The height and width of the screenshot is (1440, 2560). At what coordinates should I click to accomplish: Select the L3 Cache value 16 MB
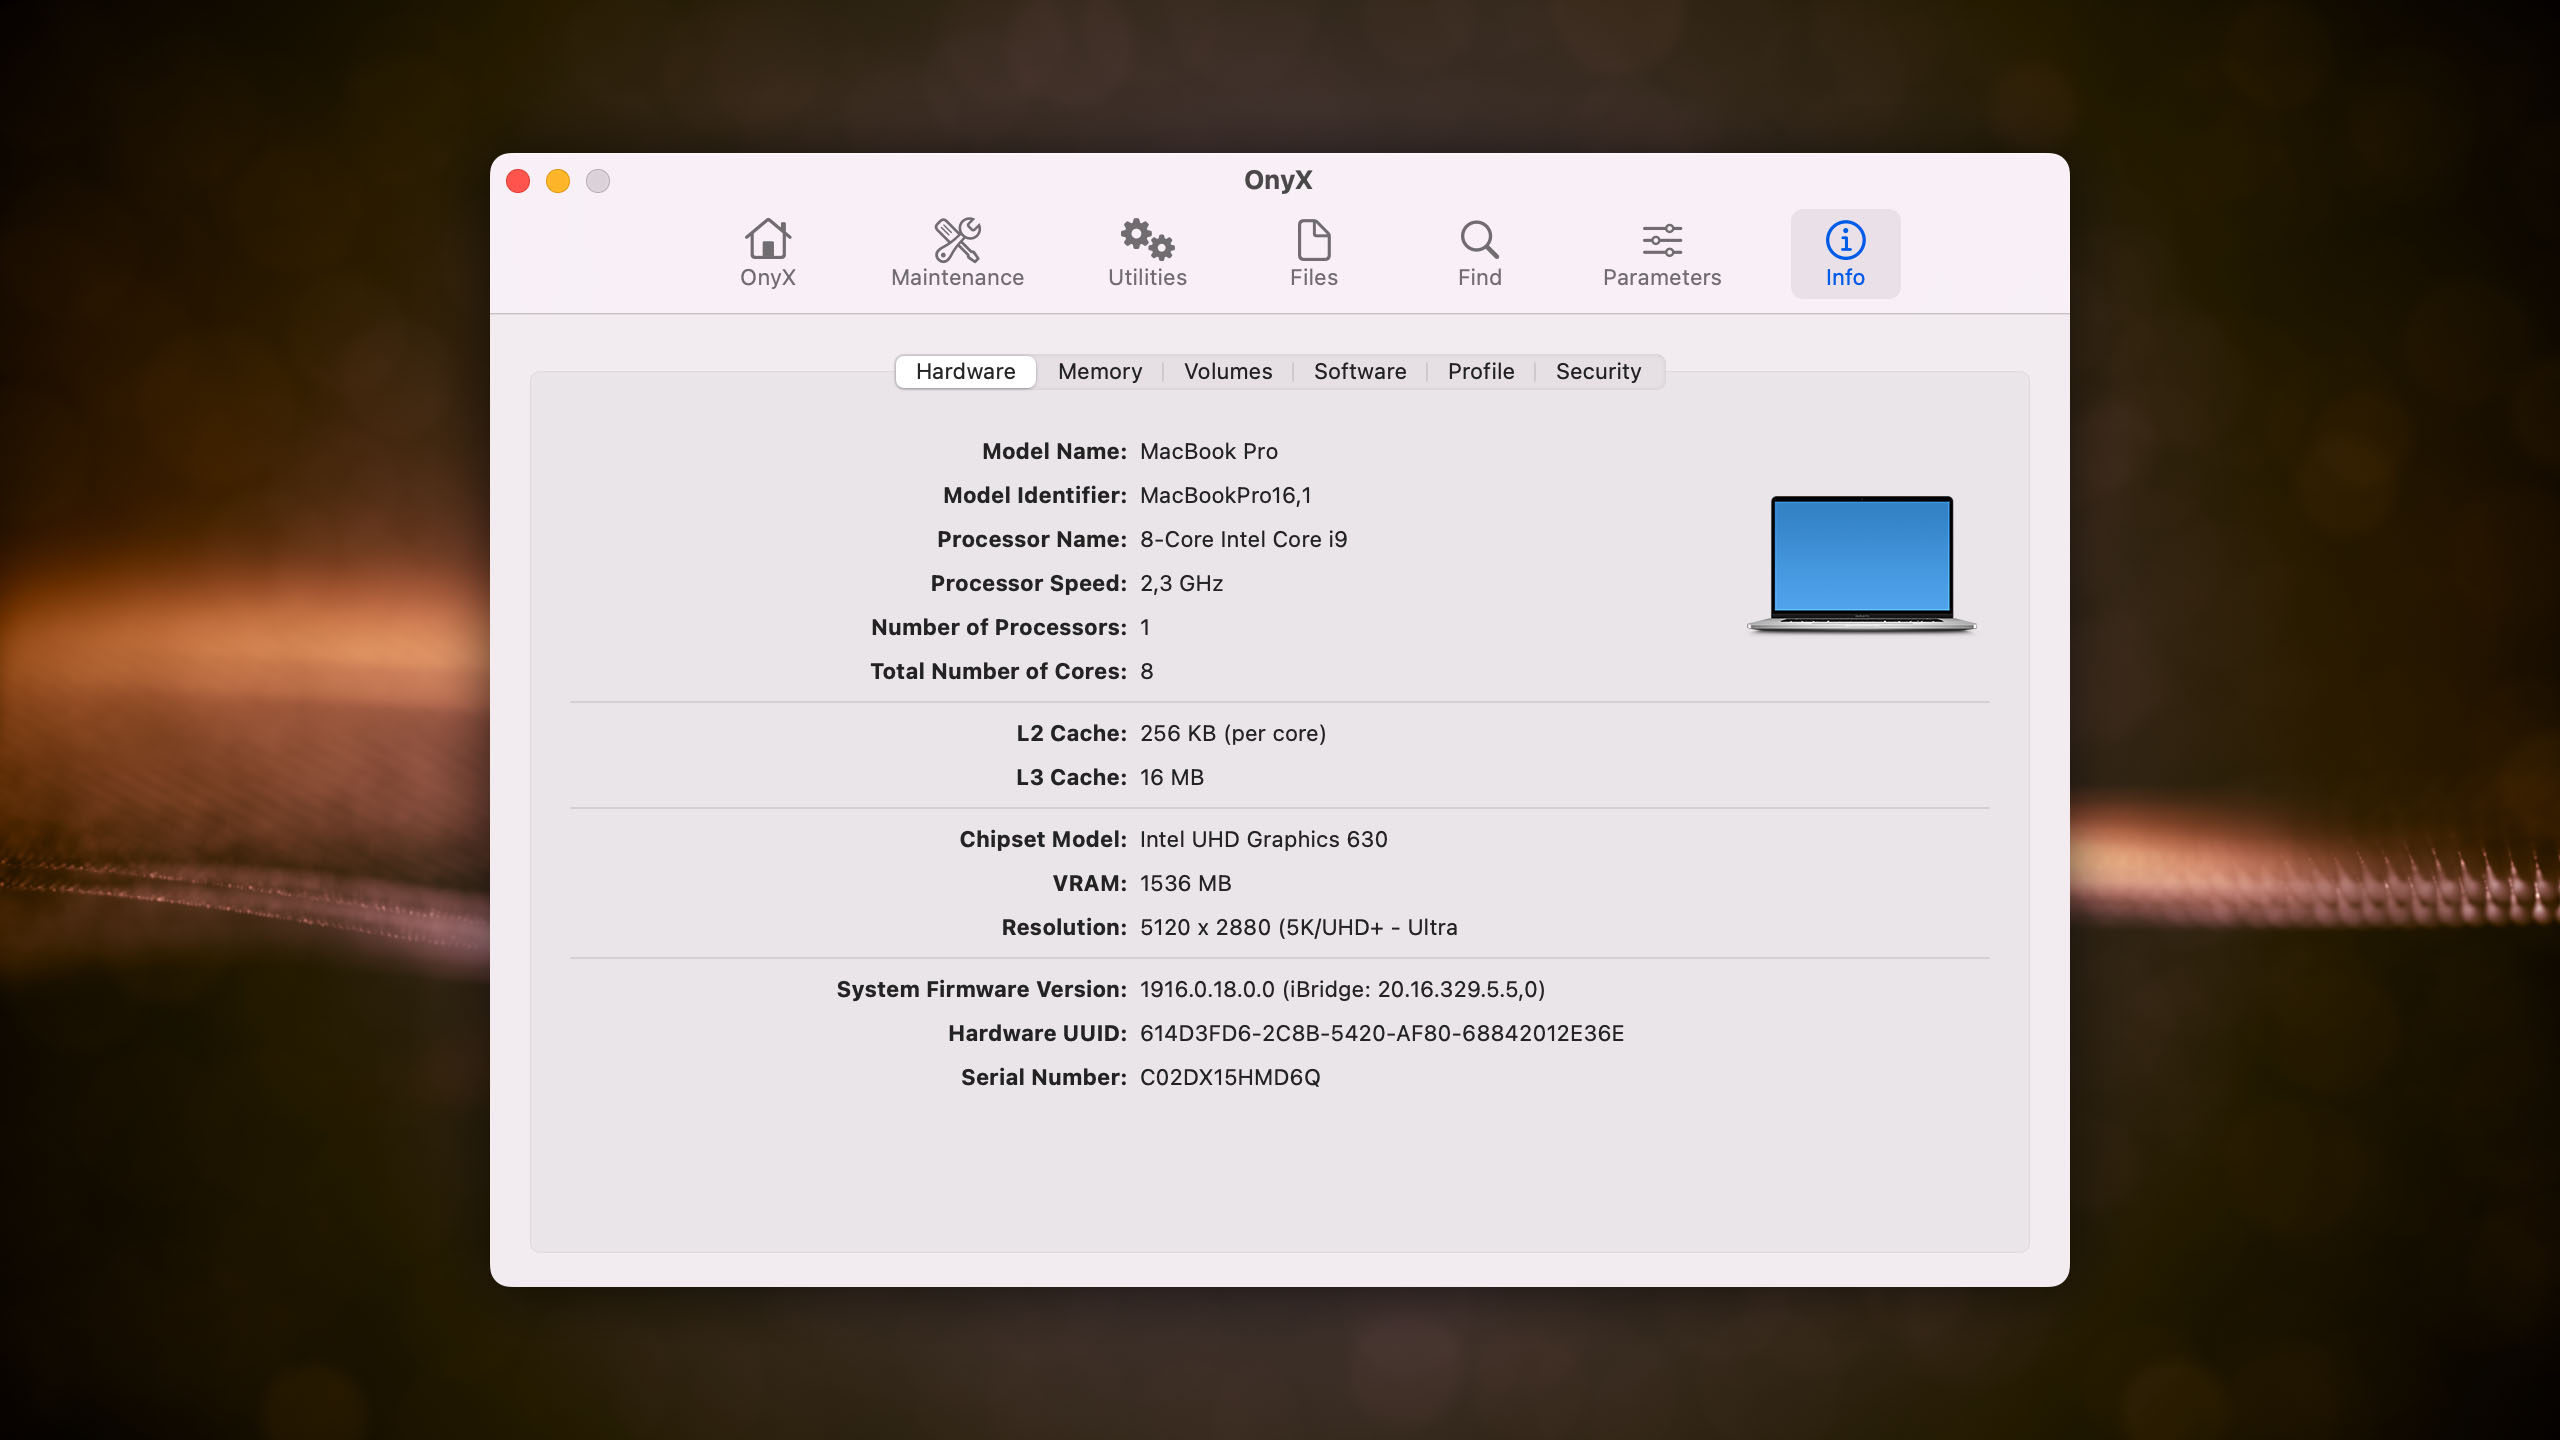pos(1172,777)
